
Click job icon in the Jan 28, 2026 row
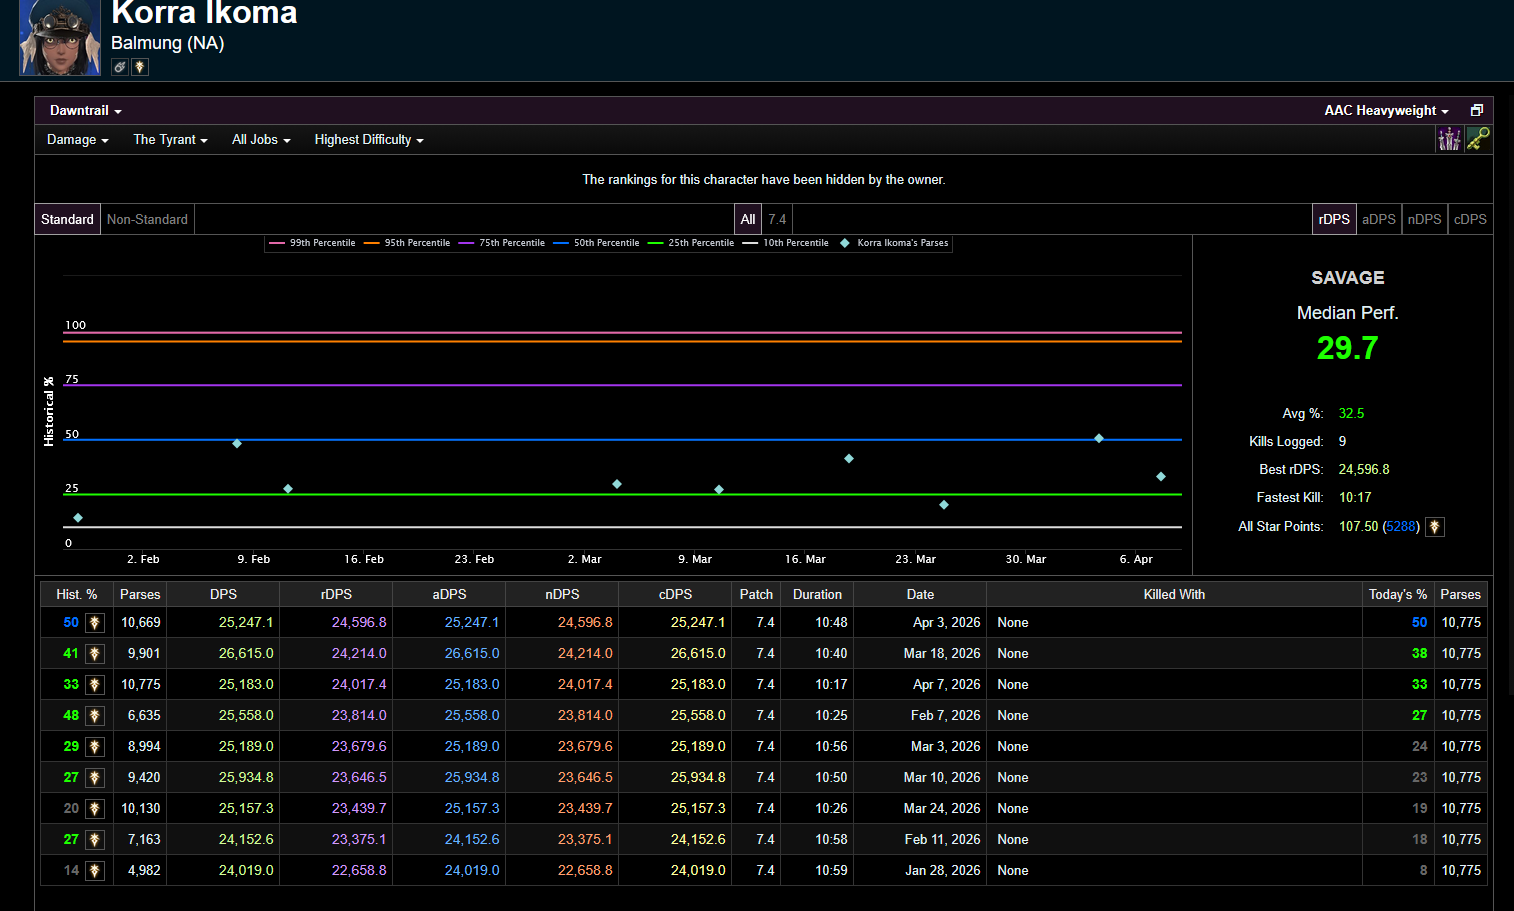pyautogui.click(x=95, y=871)
